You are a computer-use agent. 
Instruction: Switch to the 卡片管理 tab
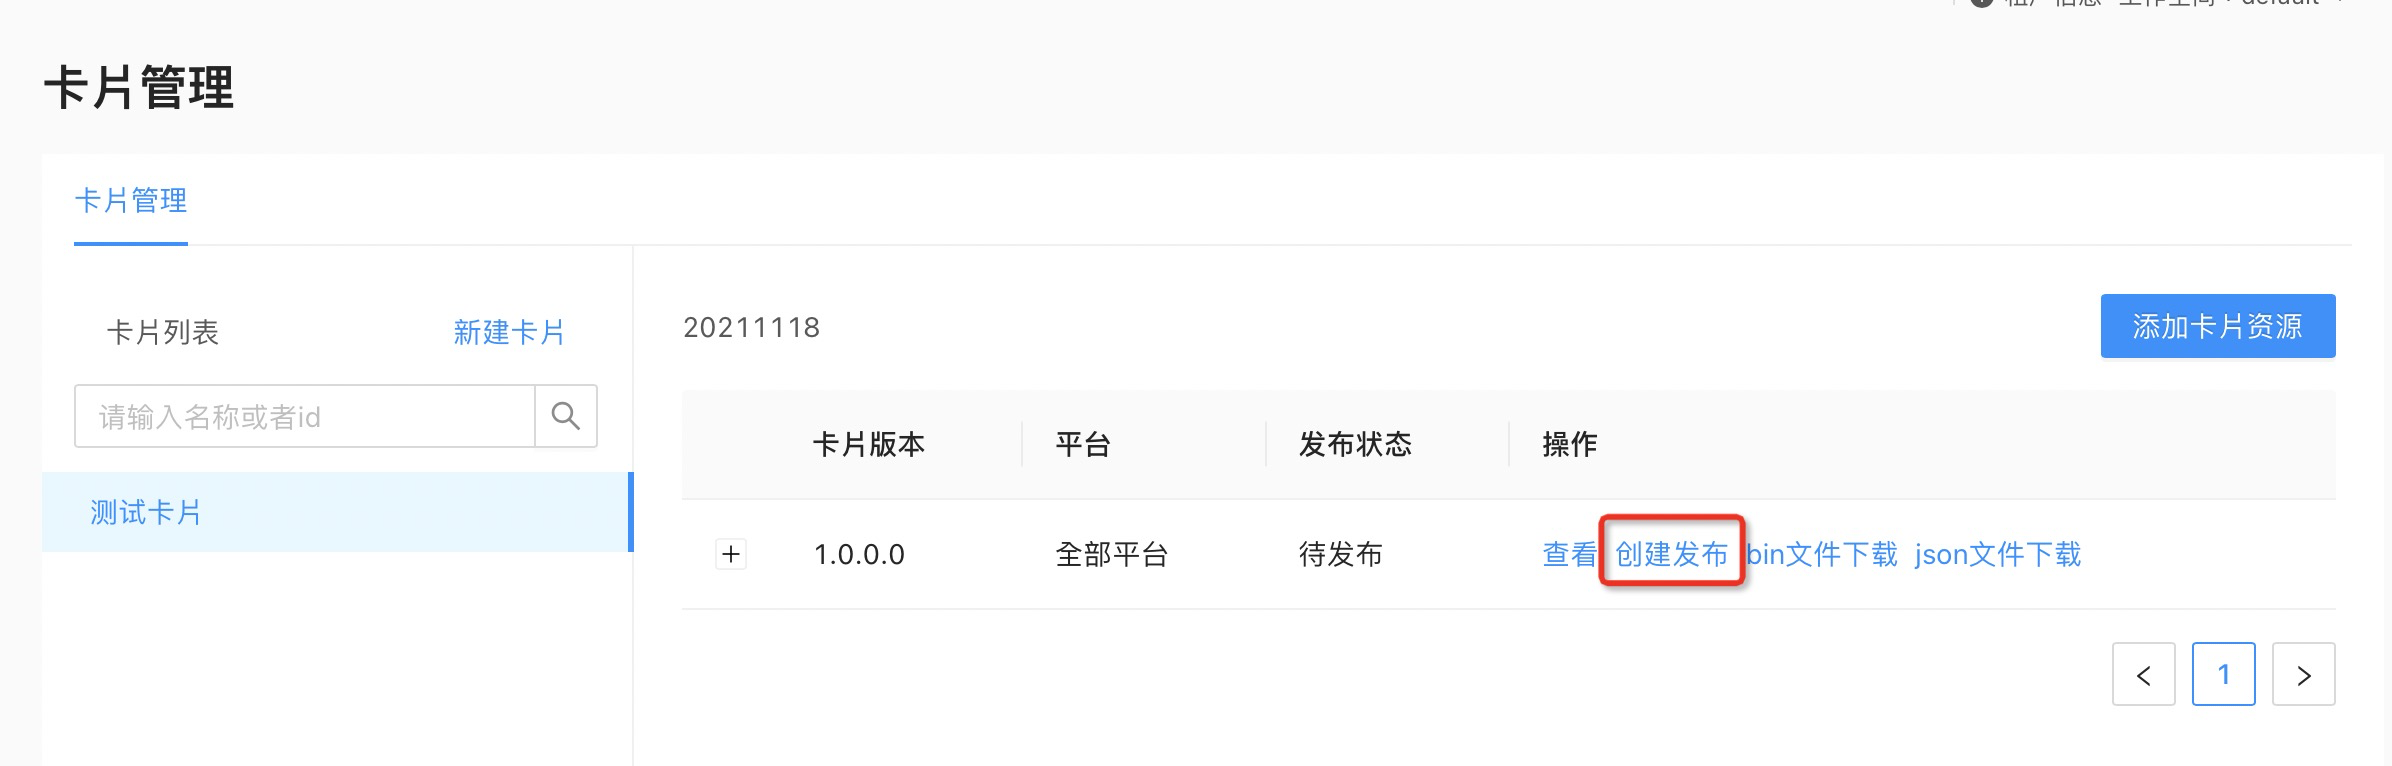tap(131, 201)
